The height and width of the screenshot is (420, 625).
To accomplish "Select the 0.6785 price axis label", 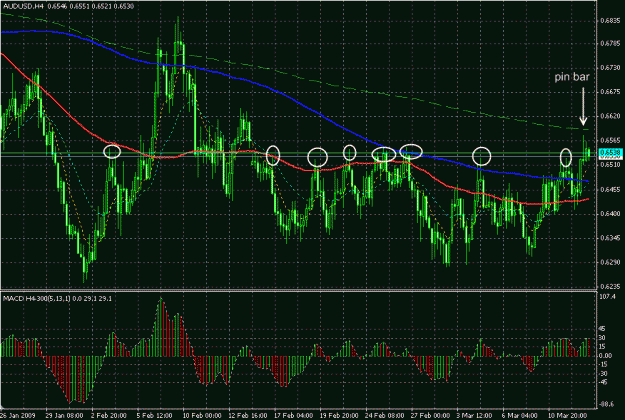I will 610,43.
